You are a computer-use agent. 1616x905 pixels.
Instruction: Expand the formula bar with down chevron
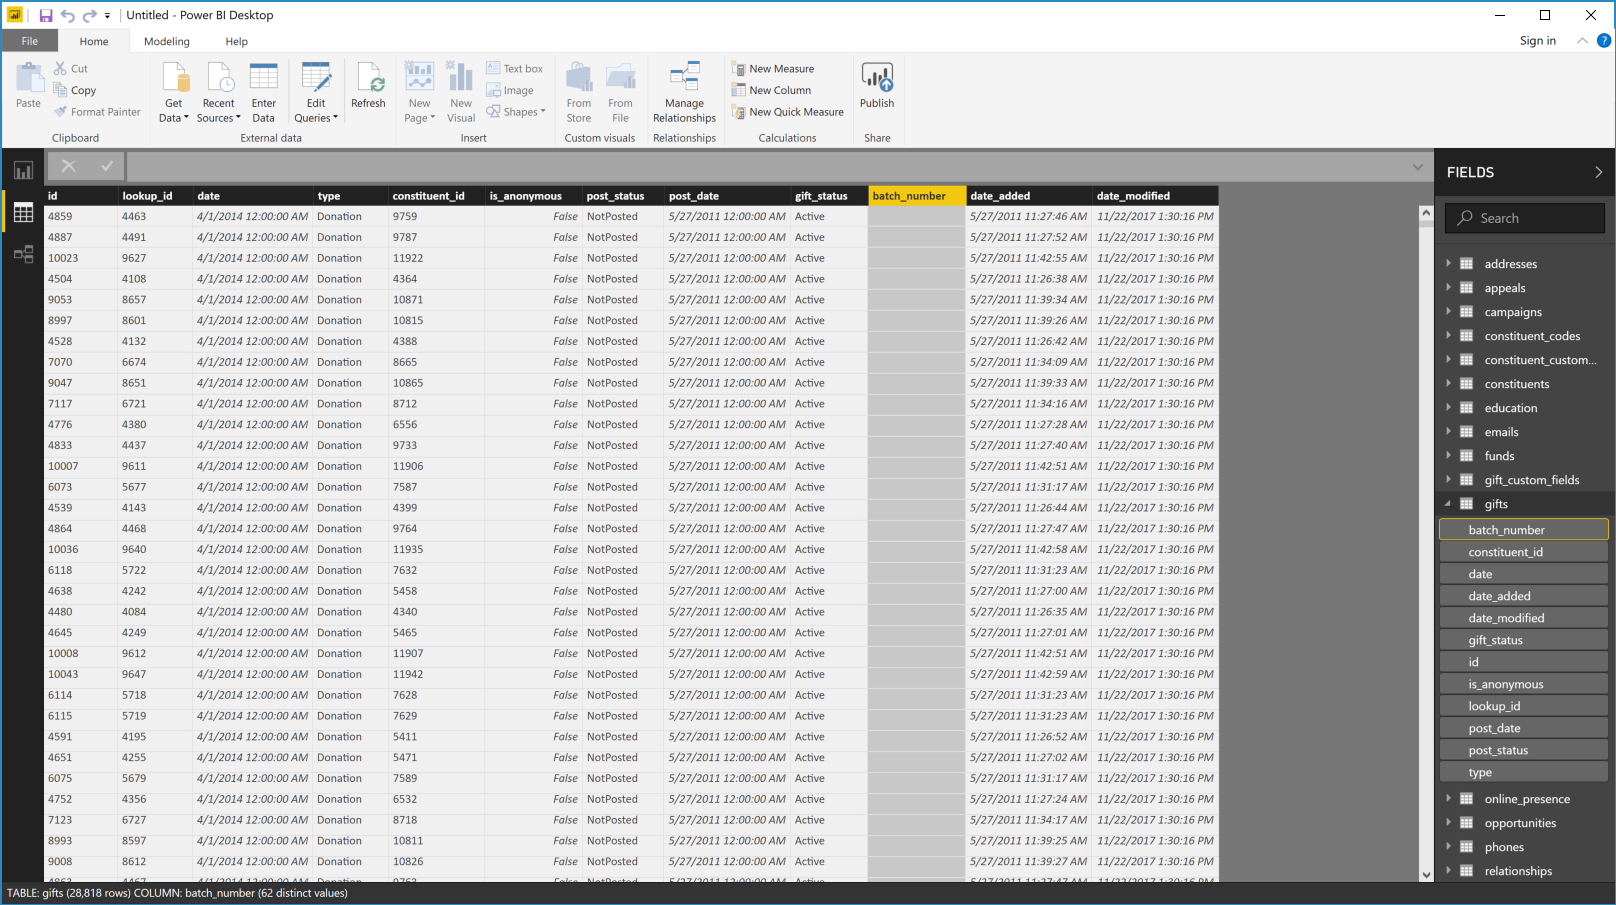pos(1417,167)
